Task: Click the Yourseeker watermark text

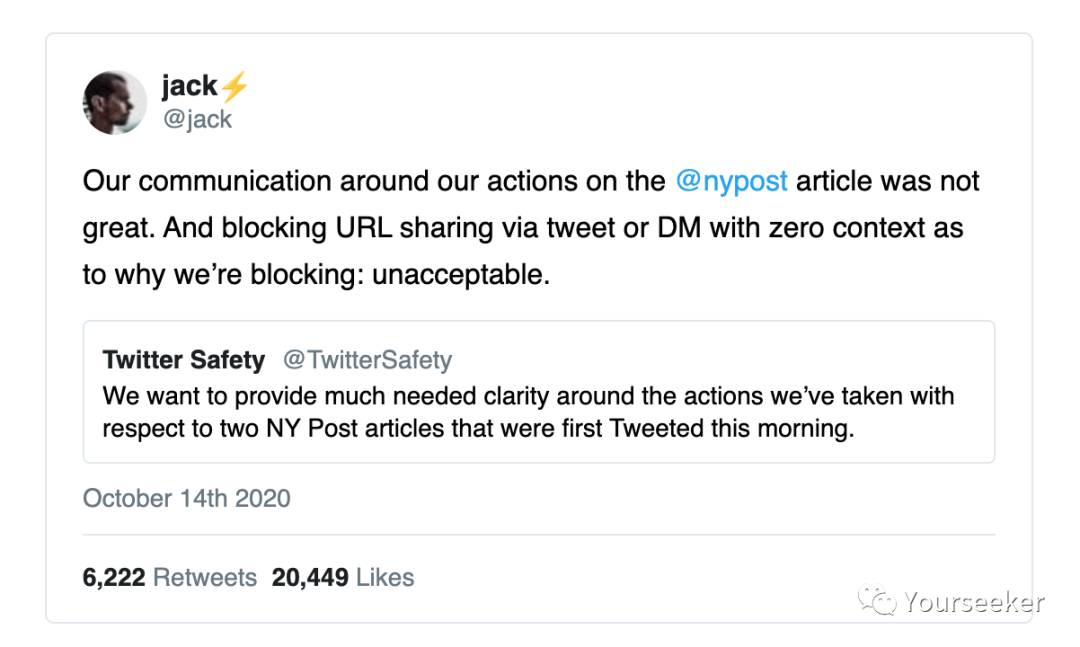Action: click(x=973, y=602)
